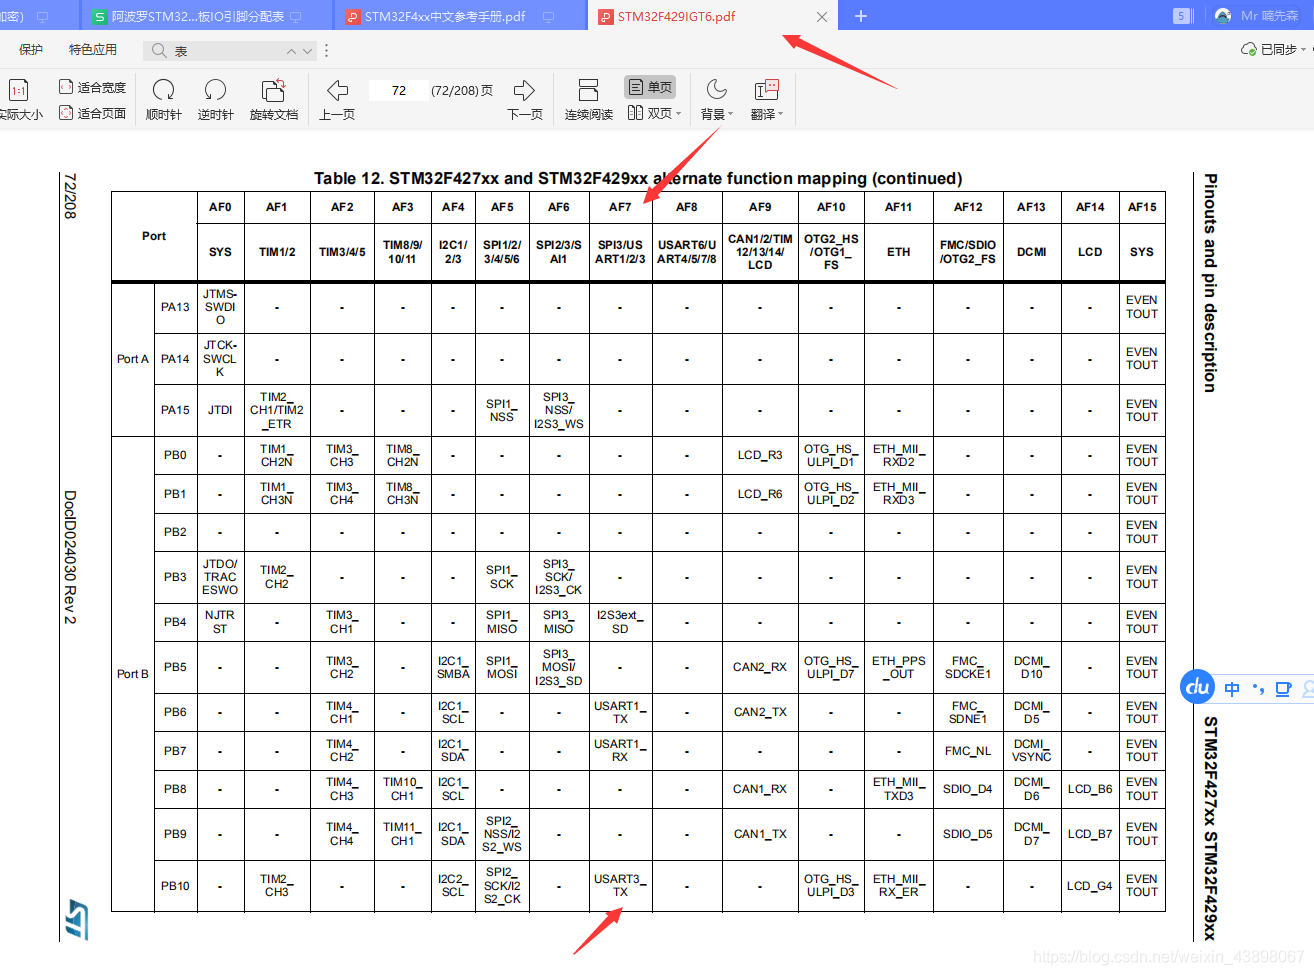Viewport: 1314px width, 975px height.
Task: Click the page number field showing 72
Action: point(398,90)
